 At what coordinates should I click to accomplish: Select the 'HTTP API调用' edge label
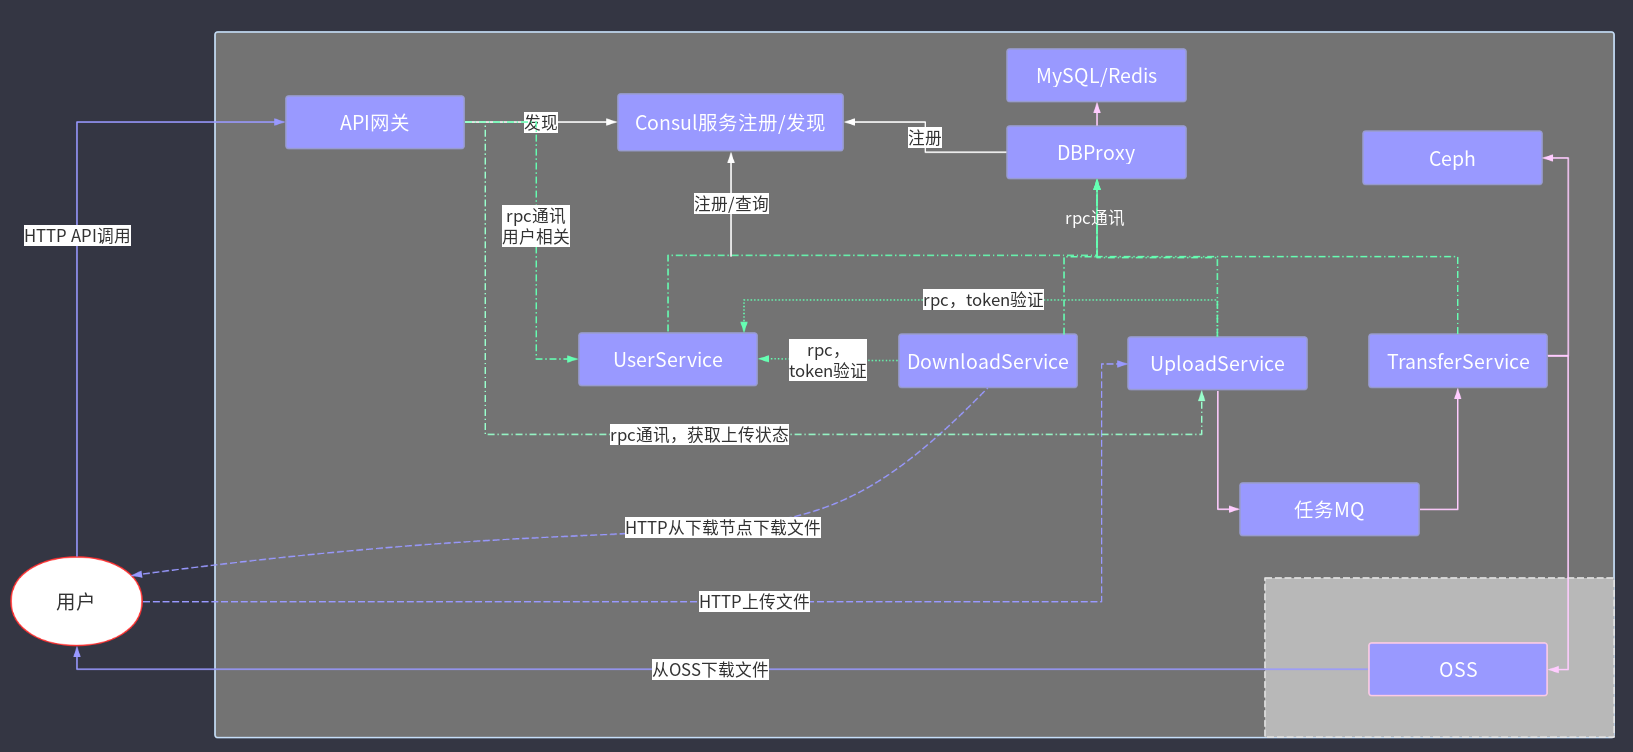(x=77, y=236)
